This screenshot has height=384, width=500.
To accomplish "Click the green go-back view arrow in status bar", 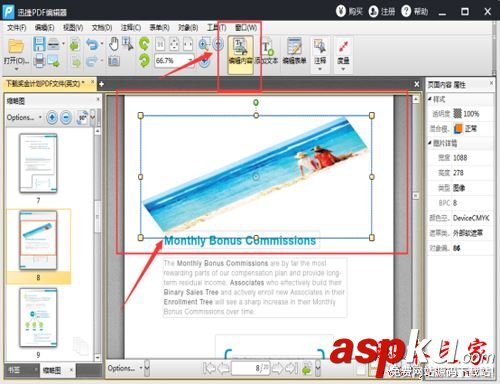I will point(307,368).
